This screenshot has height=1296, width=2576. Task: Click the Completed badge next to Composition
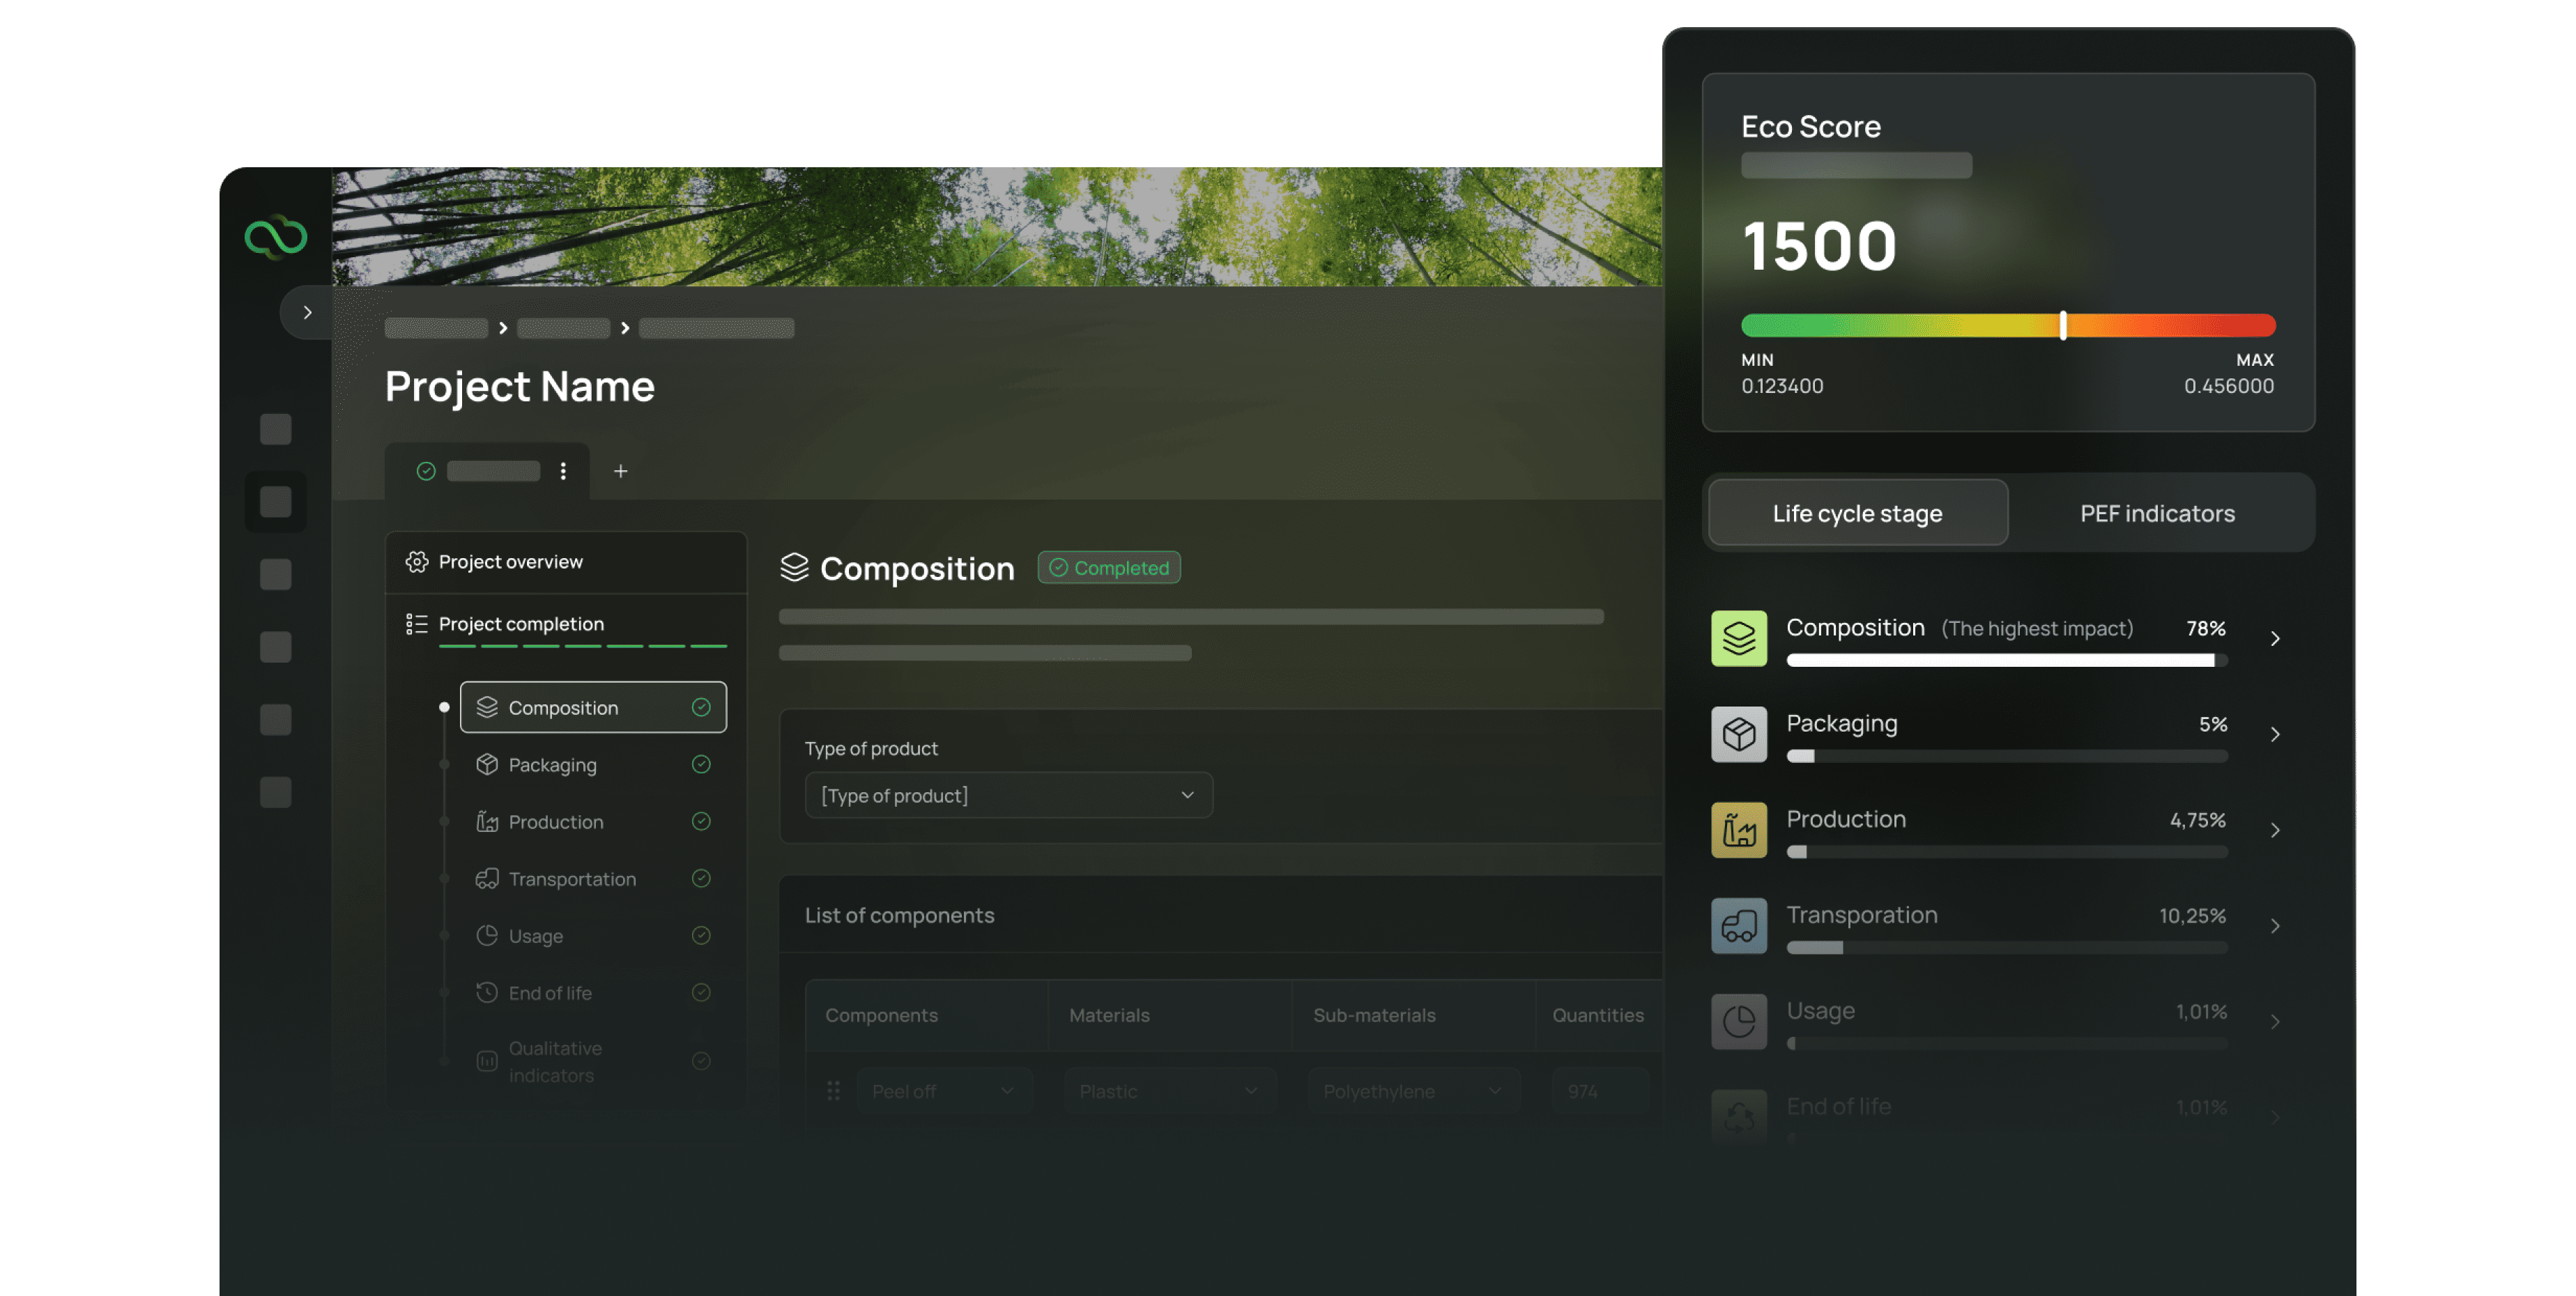1108,567
